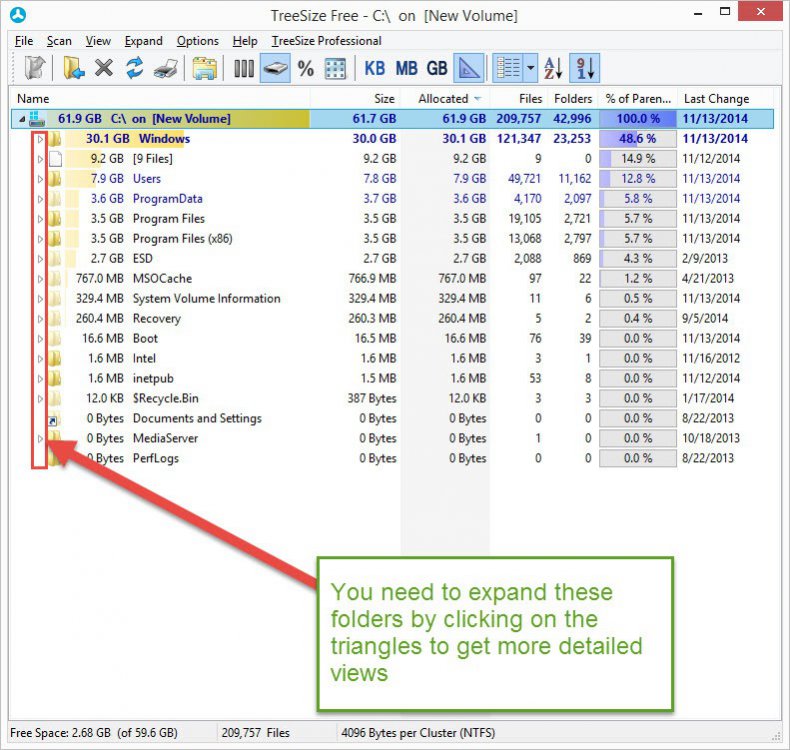Click the 2/9/2013 date in ESD row
The width and height of the screenshot is (790, 750).
pyautogui.click(x=705, y=258)
